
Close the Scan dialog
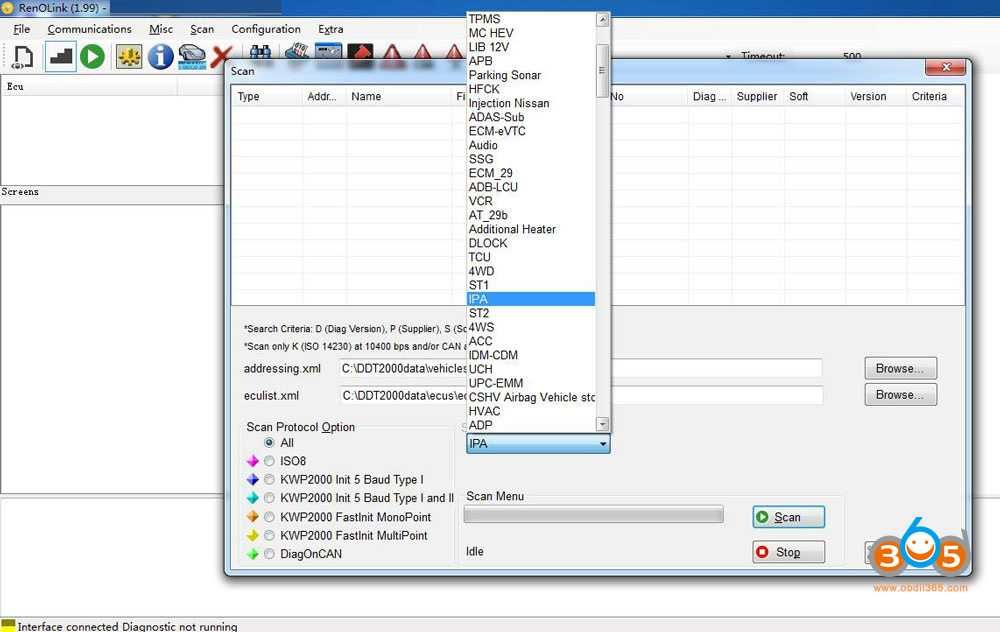pyautogui.click(x=945, y=67)
